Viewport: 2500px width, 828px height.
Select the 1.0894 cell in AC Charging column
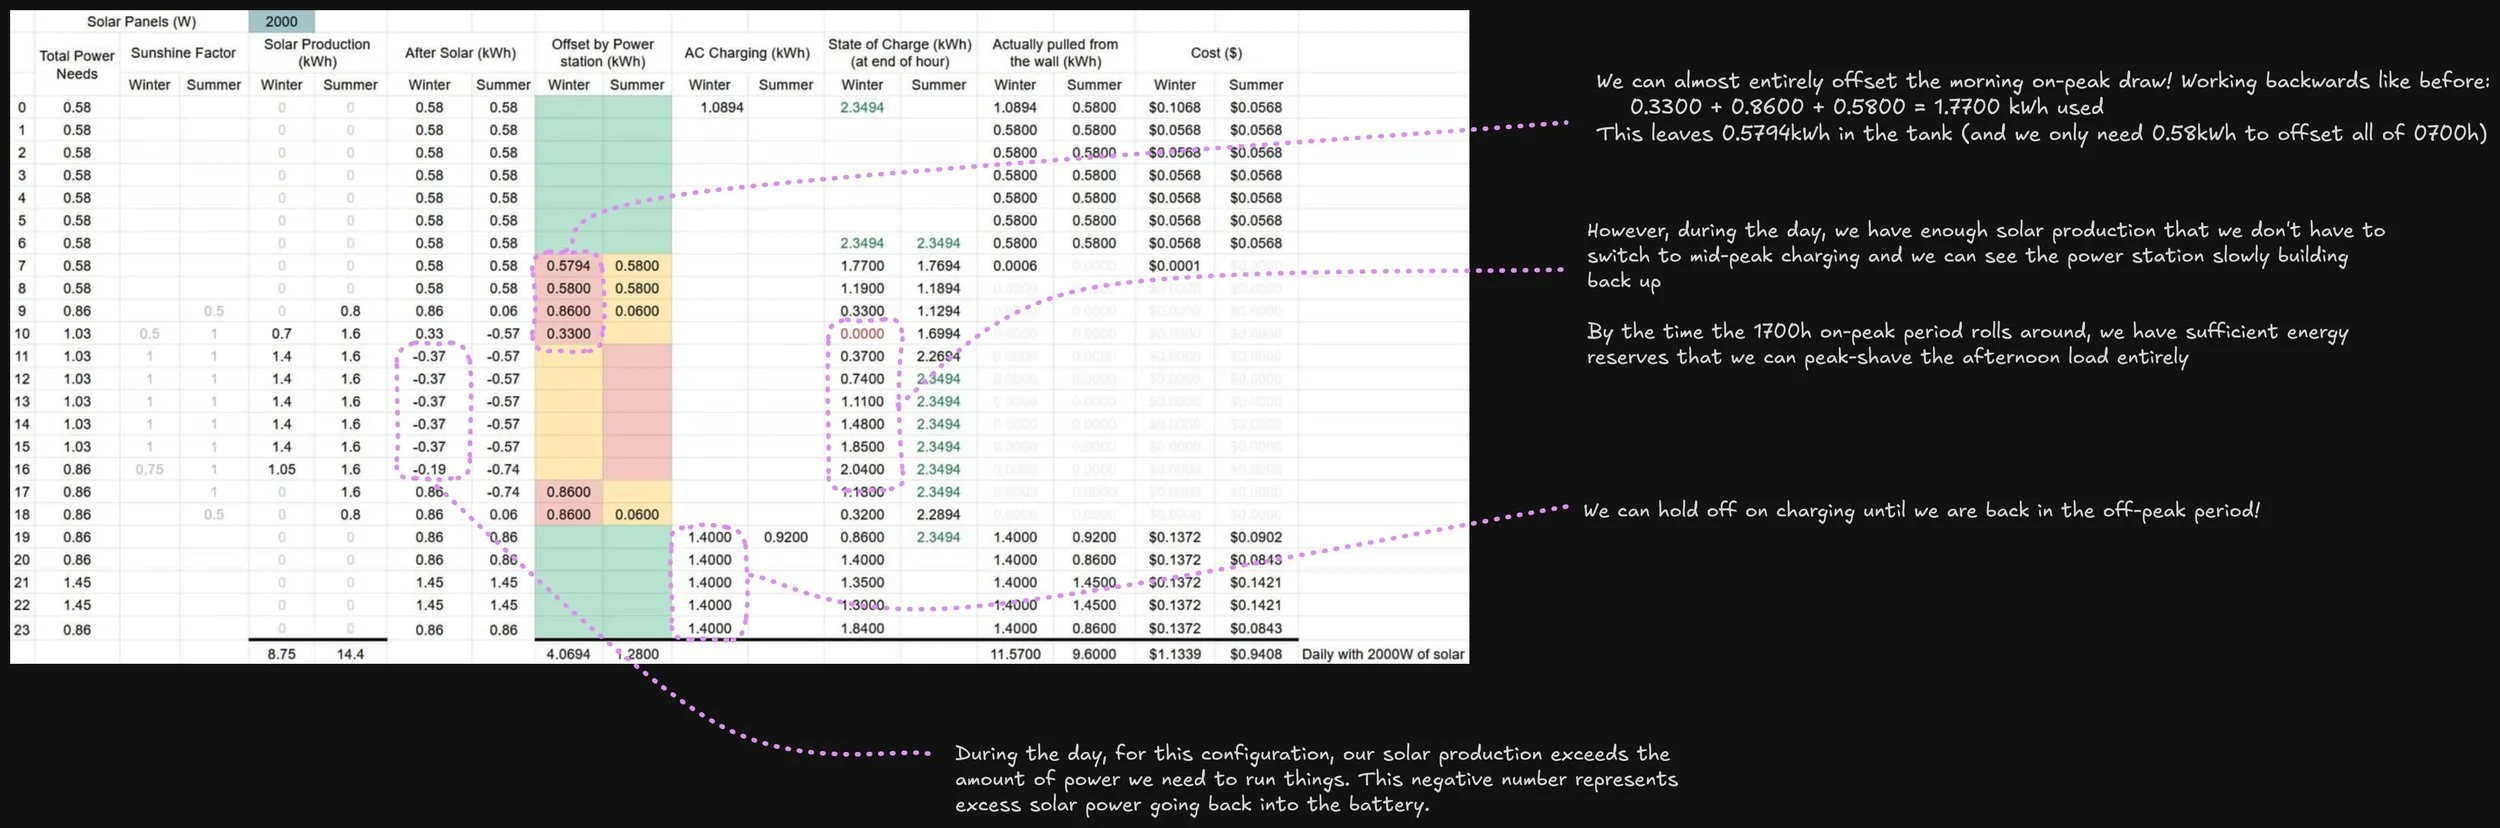(722, 107)
